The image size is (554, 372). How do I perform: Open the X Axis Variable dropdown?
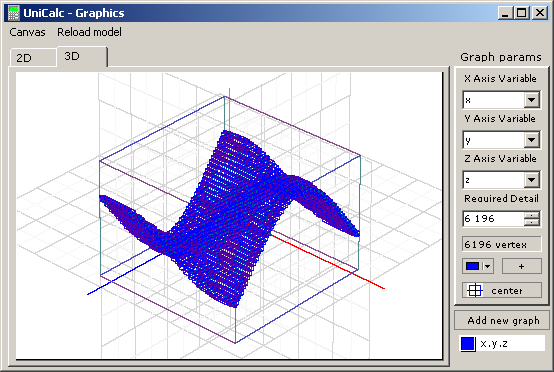tap(531, 100)
